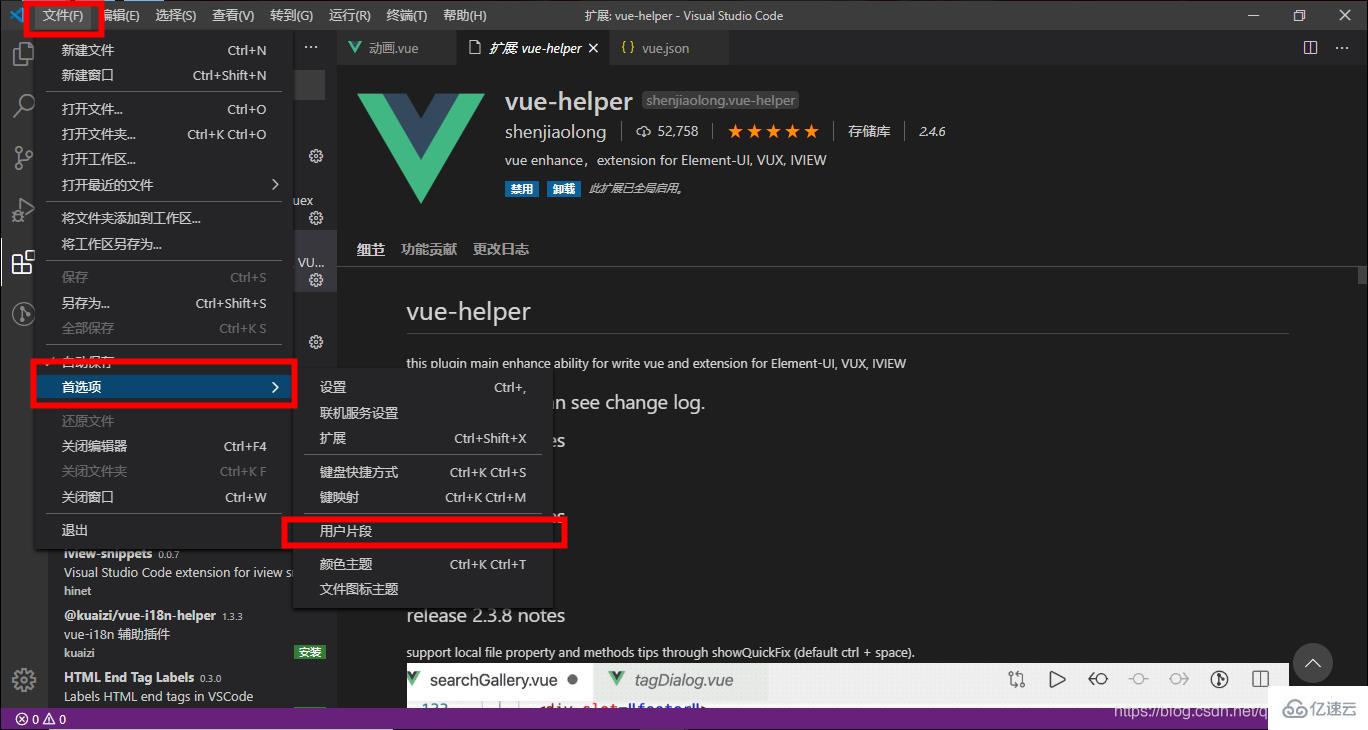This screenshot has height=730, width=1368.
Task: Show the 细节 tab of the extension
Action: [x=371, y=249]
